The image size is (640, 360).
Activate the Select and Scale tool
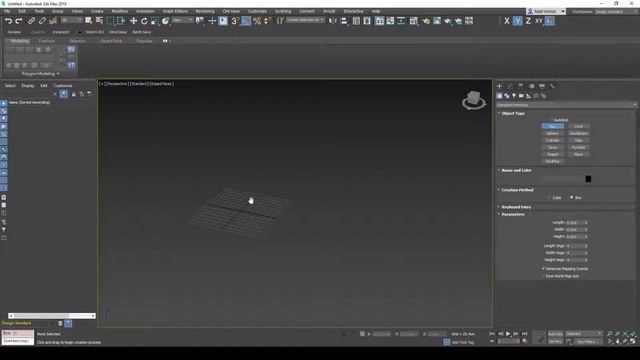pos(155,21)
